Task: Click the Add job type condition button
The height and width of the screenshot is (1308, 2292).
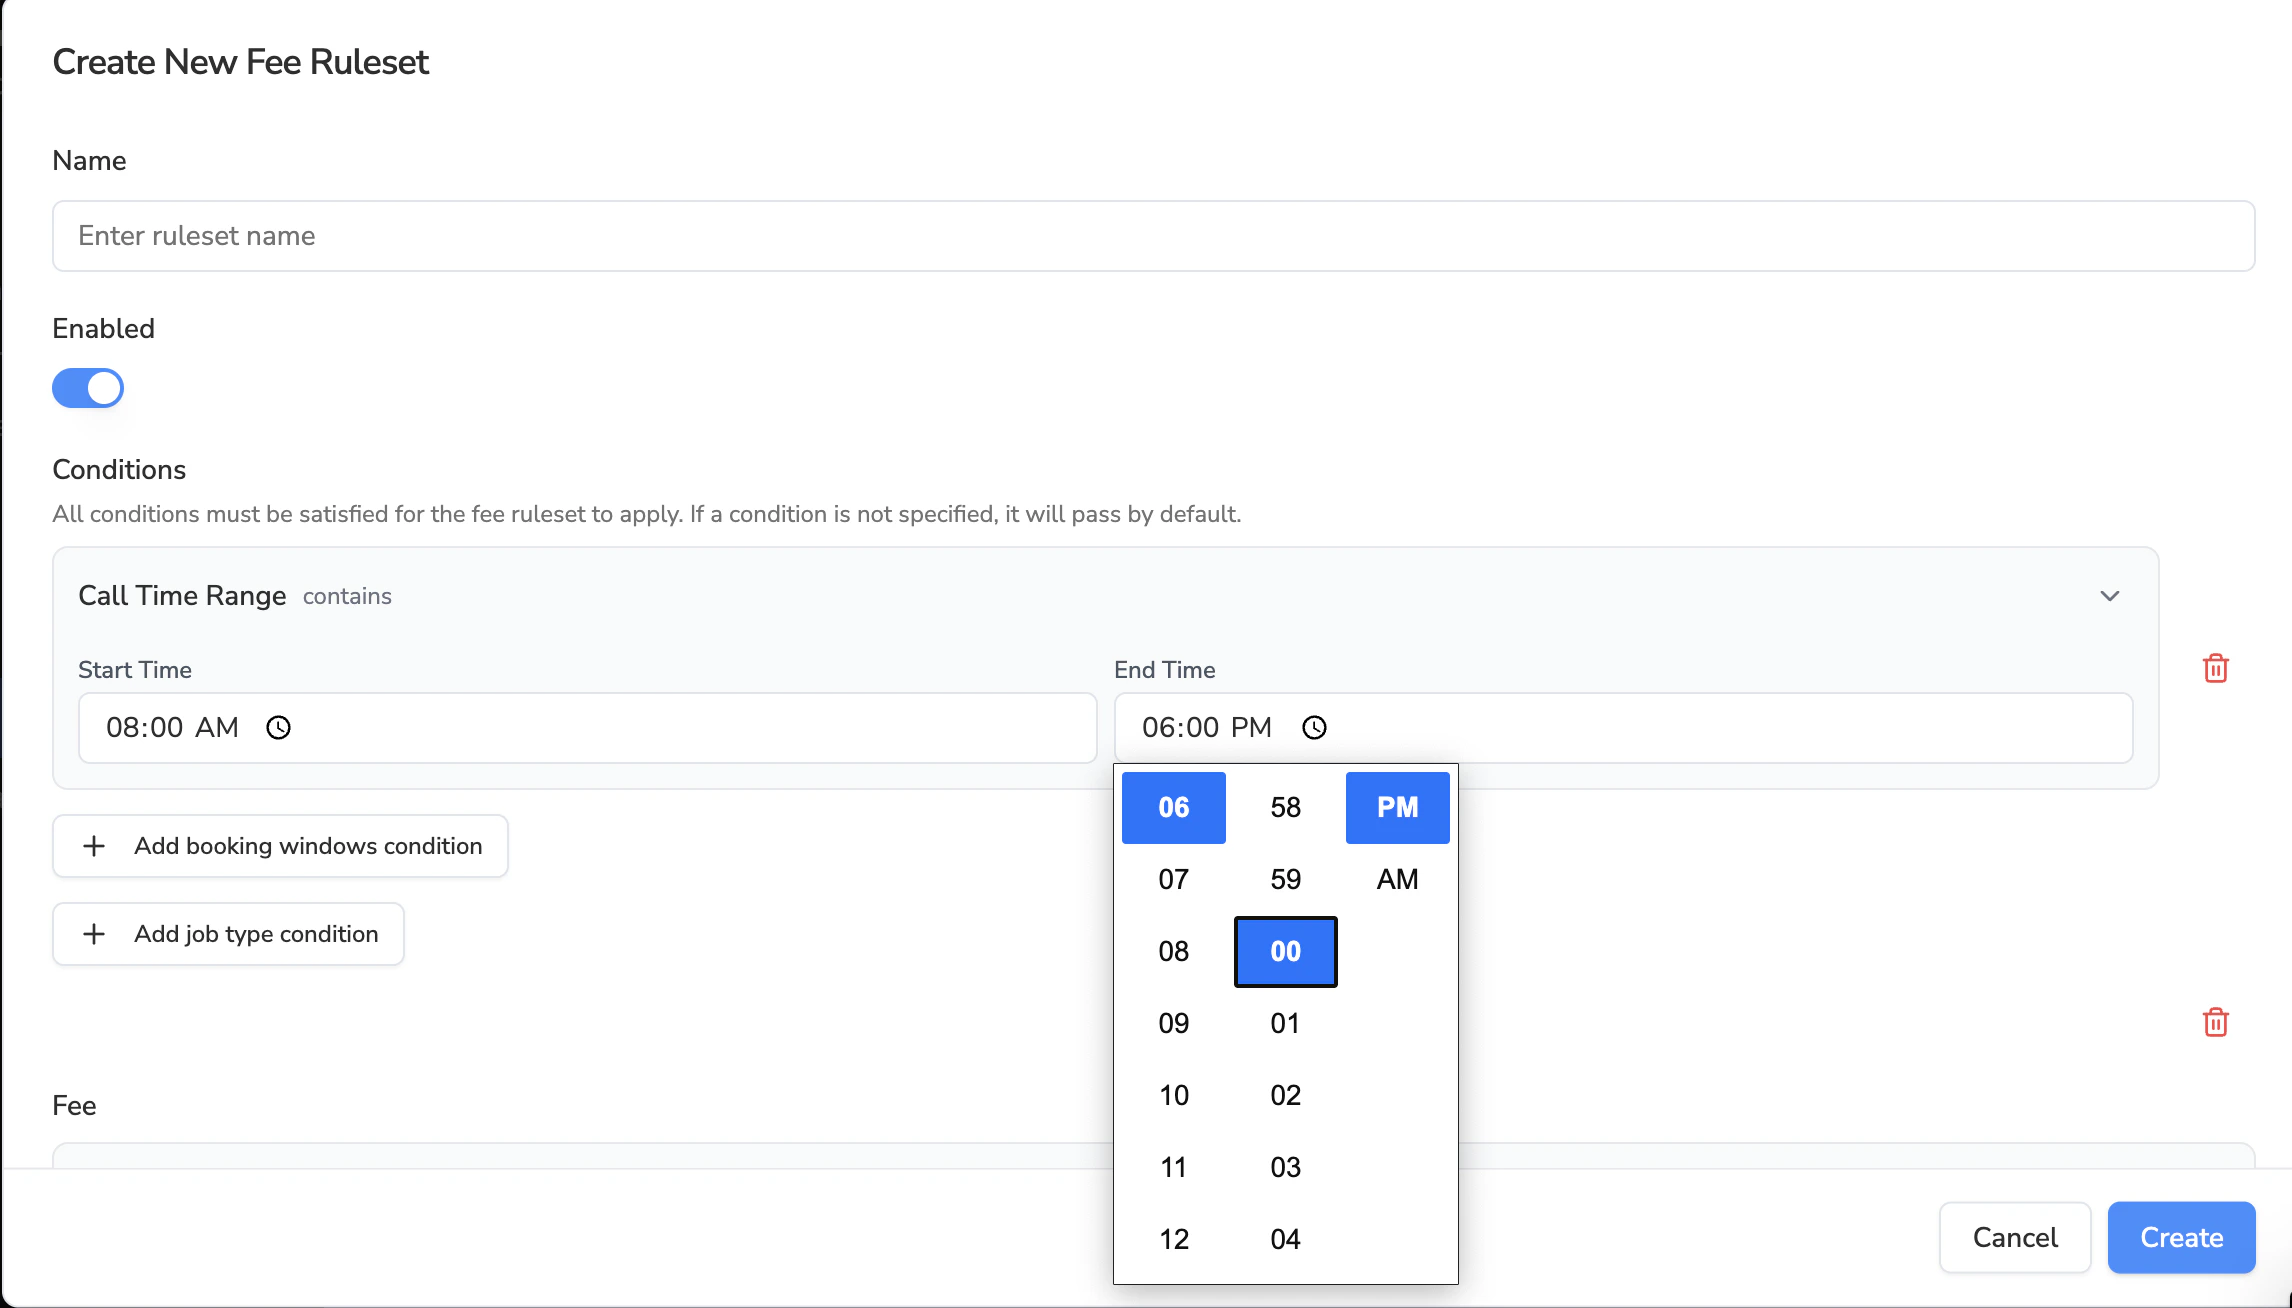Action: 228,934
